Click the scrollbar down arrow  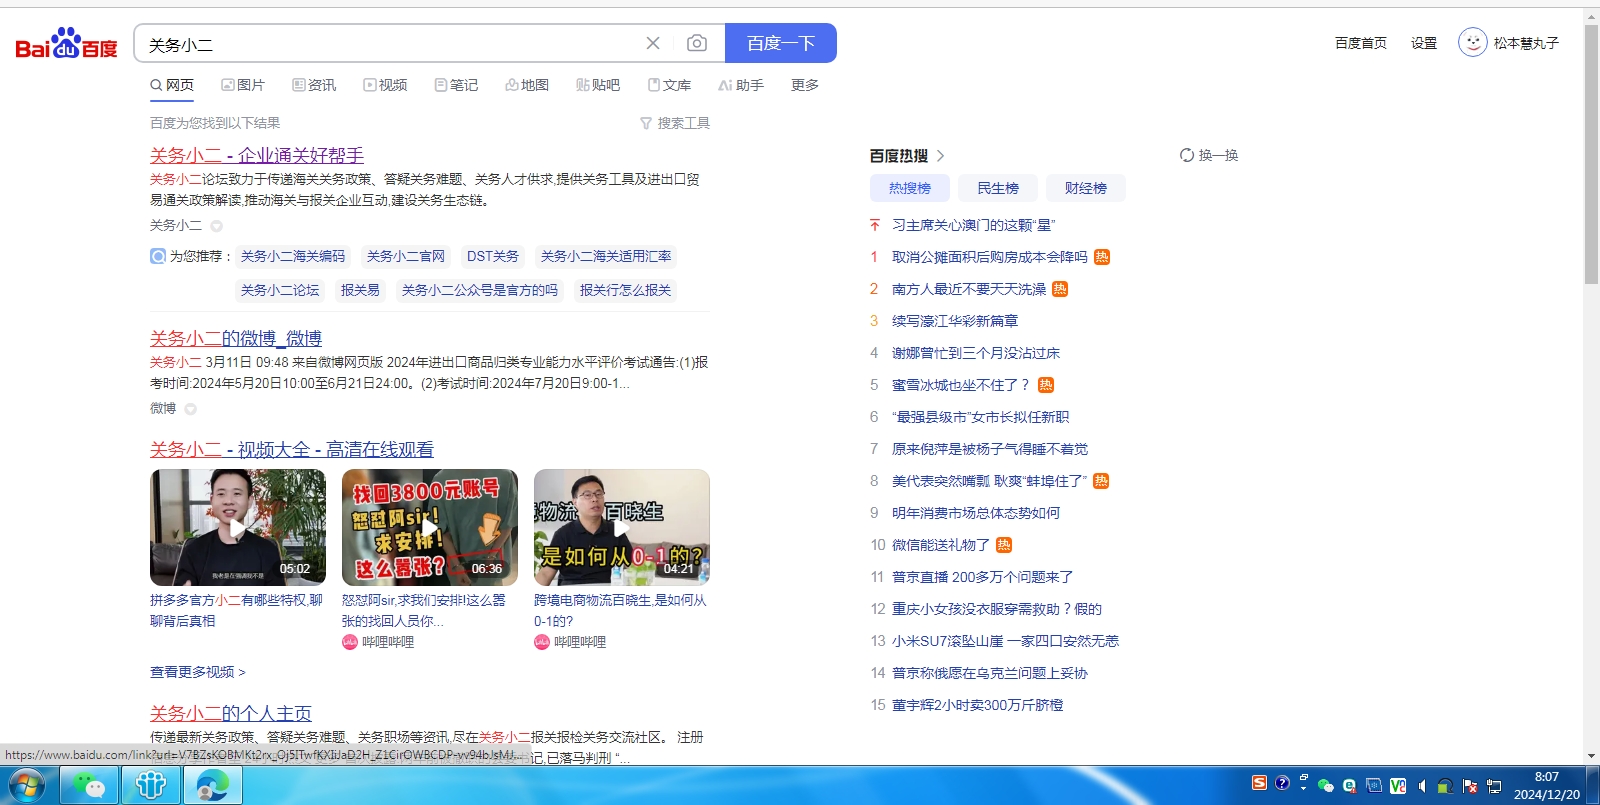click(1591, 756)
